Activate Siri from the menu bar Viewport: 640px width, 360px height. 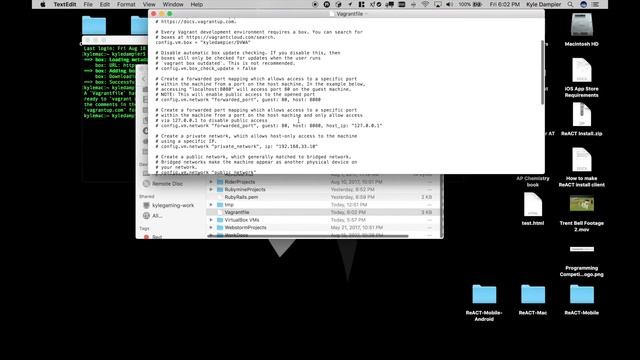pyautogui.click(x=583, y=4)
